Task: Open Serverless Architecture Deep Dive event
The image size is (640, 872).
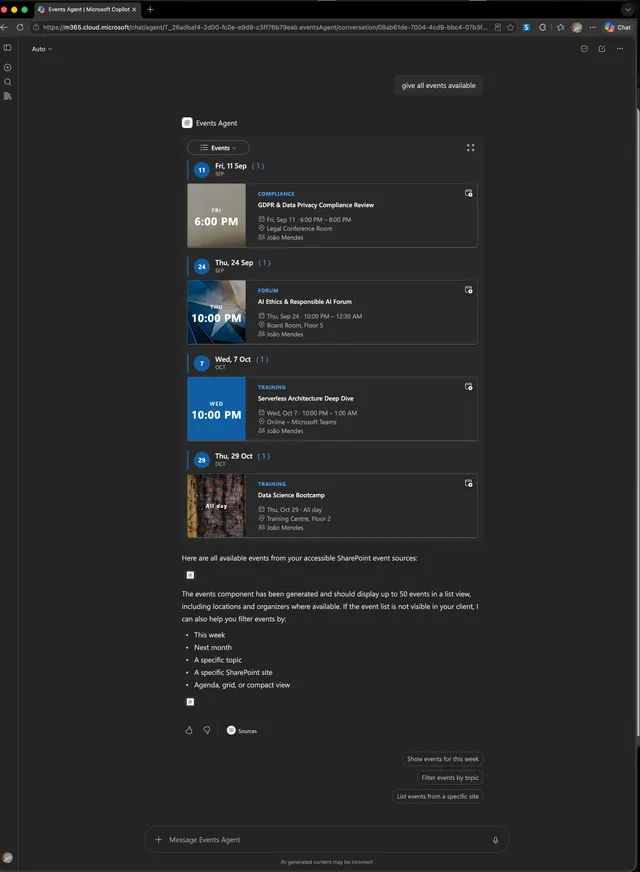Action: (305, 399)
